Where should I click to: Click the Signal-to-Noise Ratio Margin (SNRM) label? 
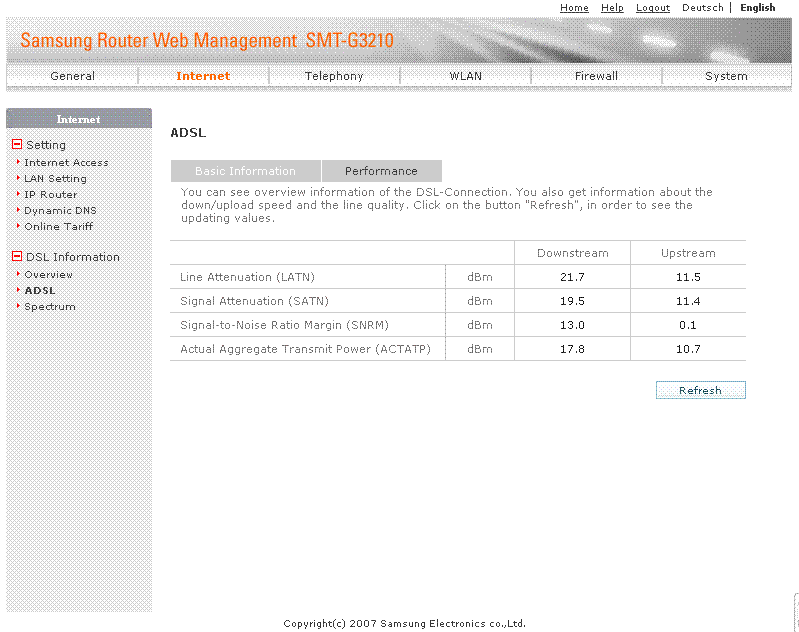click(284, 325)
